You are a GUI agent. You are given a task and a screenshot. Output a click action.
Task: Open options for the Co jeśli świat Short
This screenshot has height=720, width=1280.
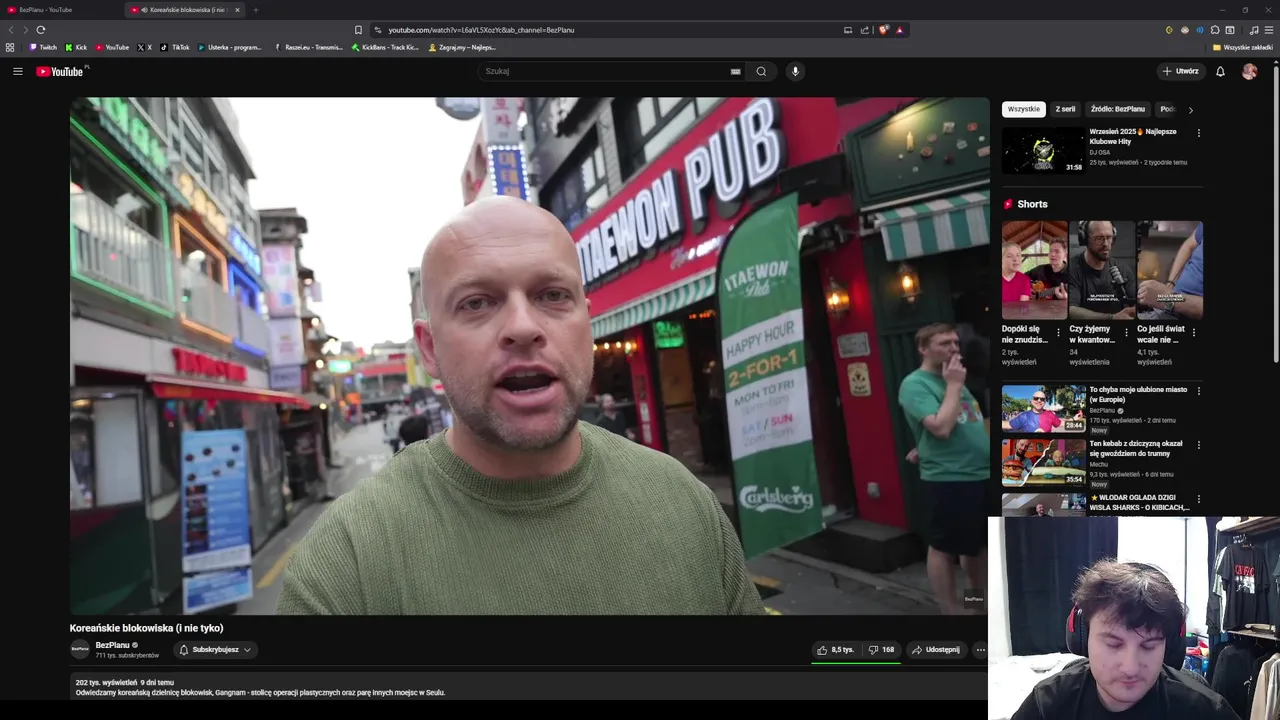coord(1194,332)
